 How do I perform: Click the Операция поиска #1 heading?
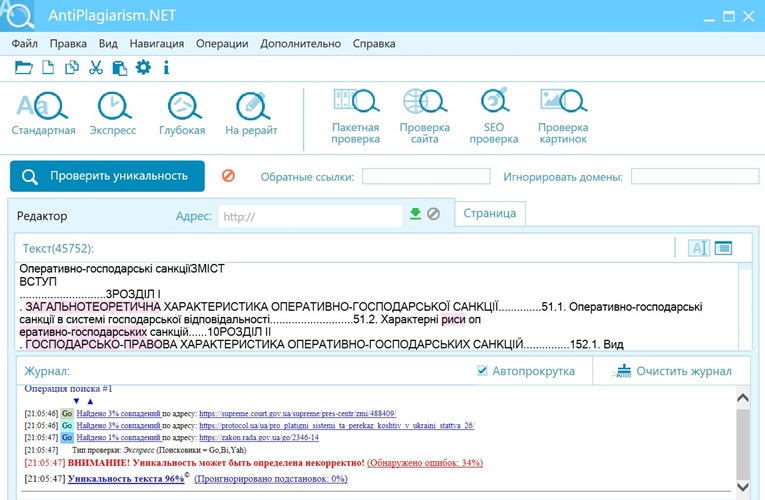[x=68, y=389]
